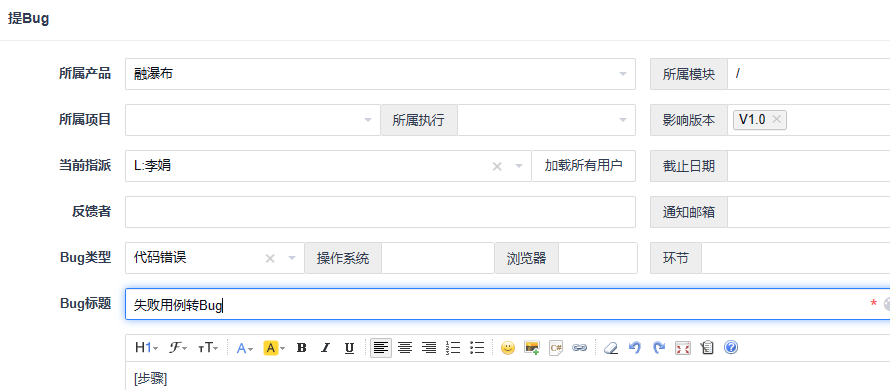890x390 pixels.
Task: Click the underline formatting icon
Action: click(x=350, y=348)
